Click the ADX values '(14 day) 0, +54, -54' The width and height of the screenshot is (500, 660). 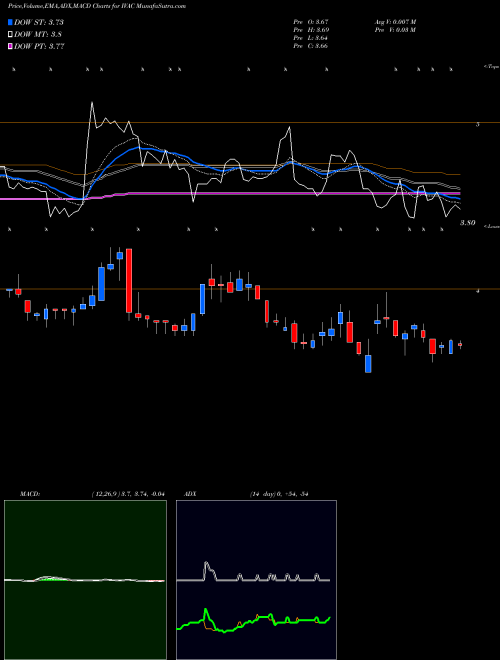pos(279,494)
